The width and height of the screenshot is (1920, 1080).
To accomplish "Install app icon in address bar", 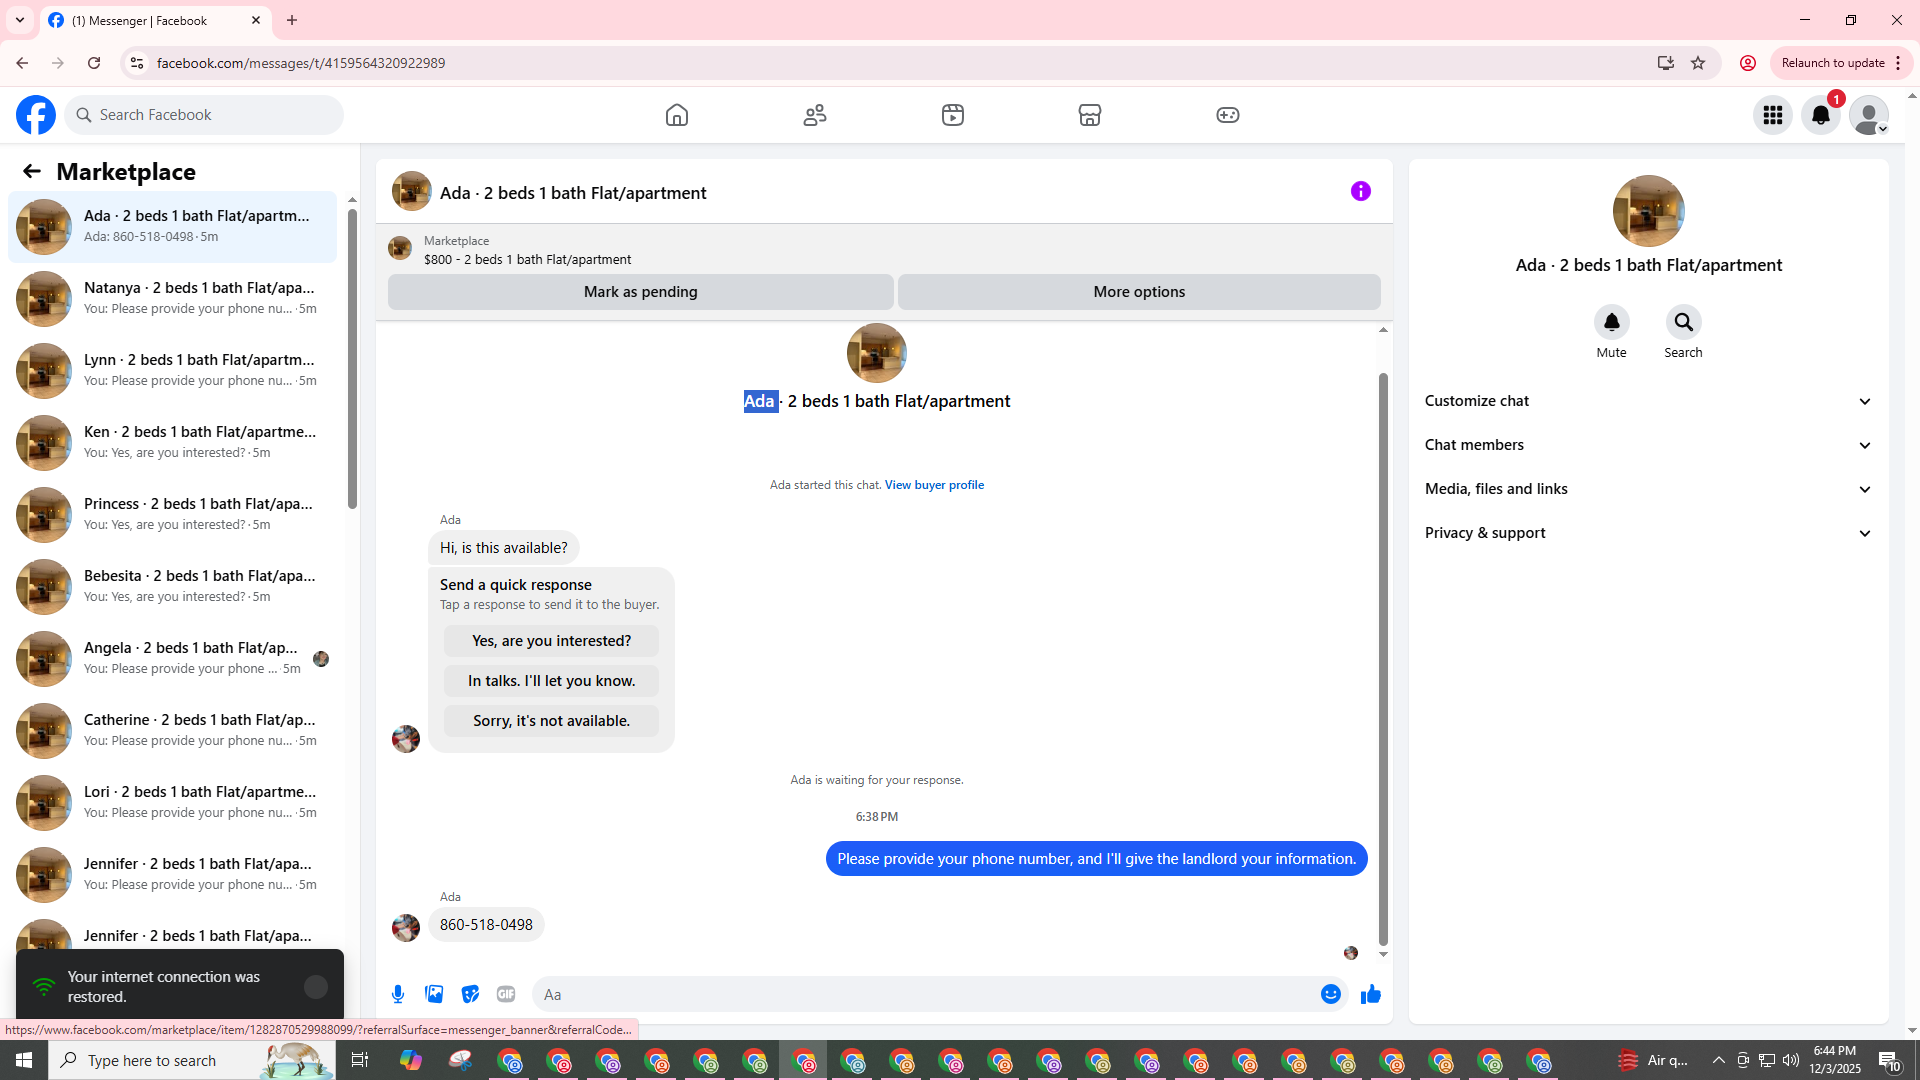I will click(1665, 63).
